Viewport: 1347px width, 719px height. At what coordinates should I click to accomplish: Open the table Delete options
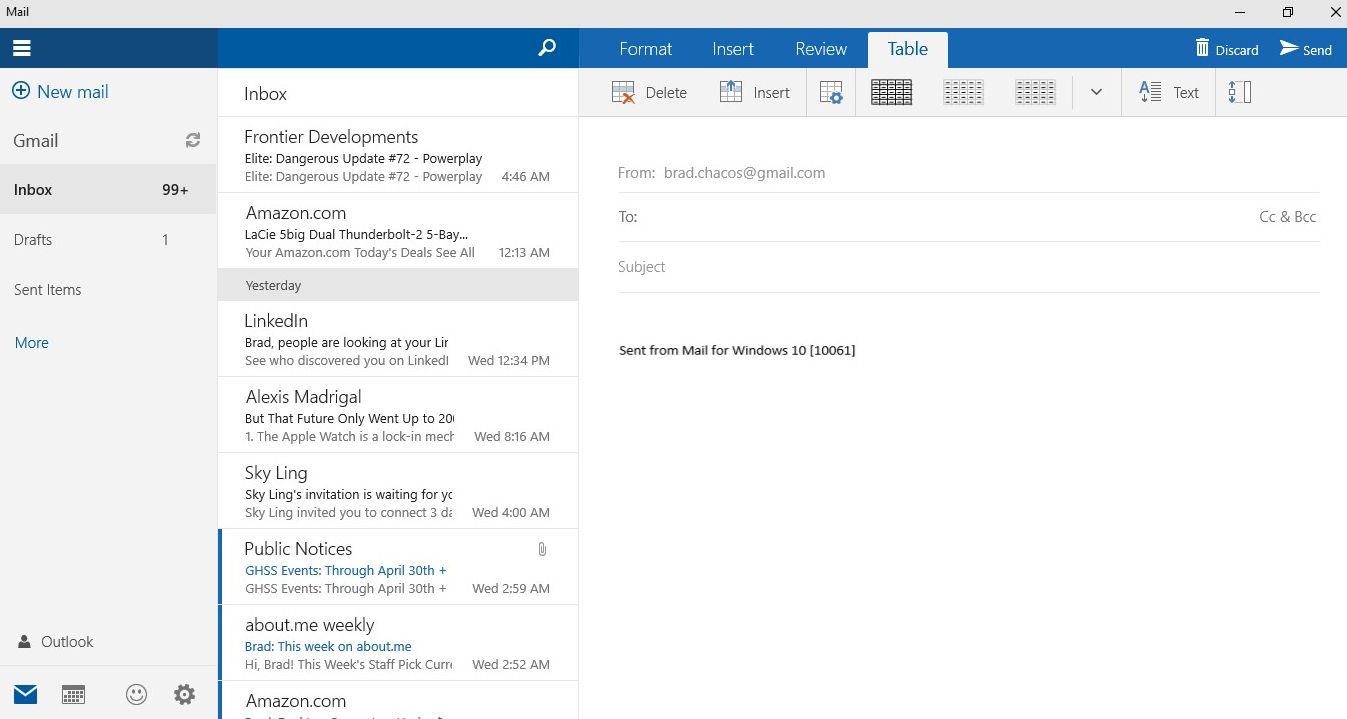[x=649, y=93]
